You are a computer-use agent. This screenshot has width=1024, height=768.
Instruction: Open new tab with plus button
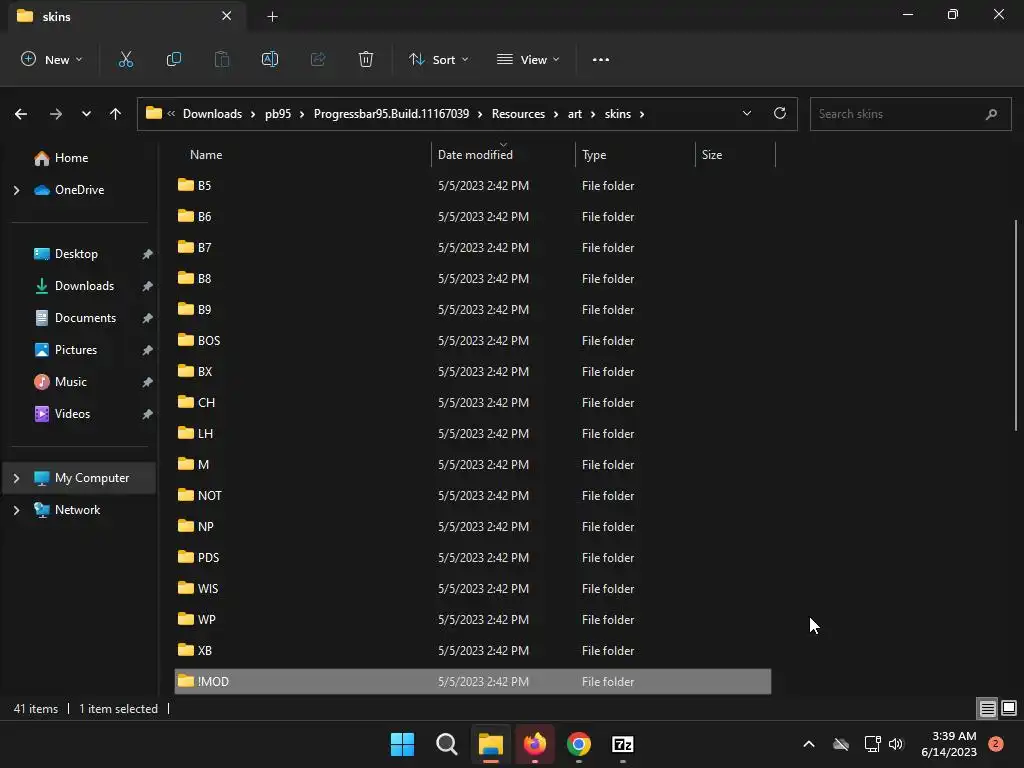pyautogui.click(x=272, y=16)
